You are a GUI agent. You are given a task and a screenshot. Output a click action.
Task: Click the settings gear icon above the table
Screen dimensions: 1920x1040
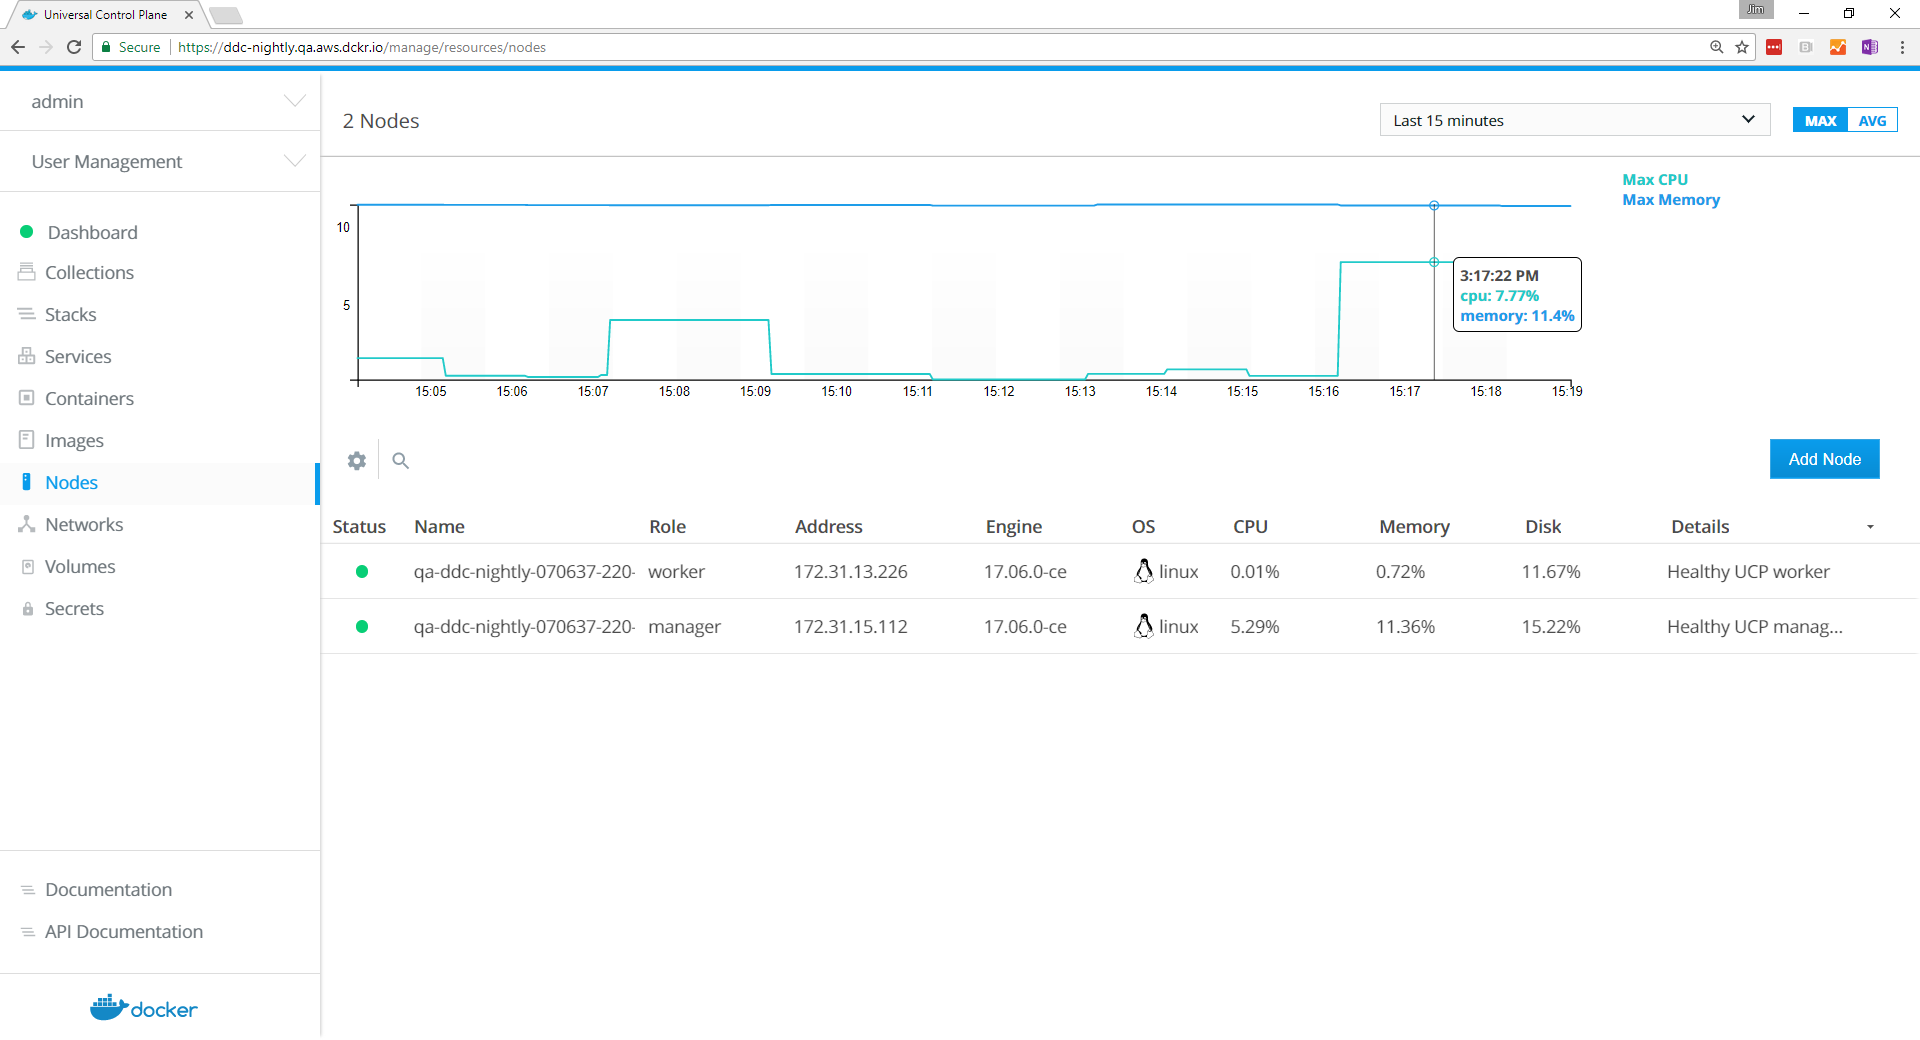357,461
